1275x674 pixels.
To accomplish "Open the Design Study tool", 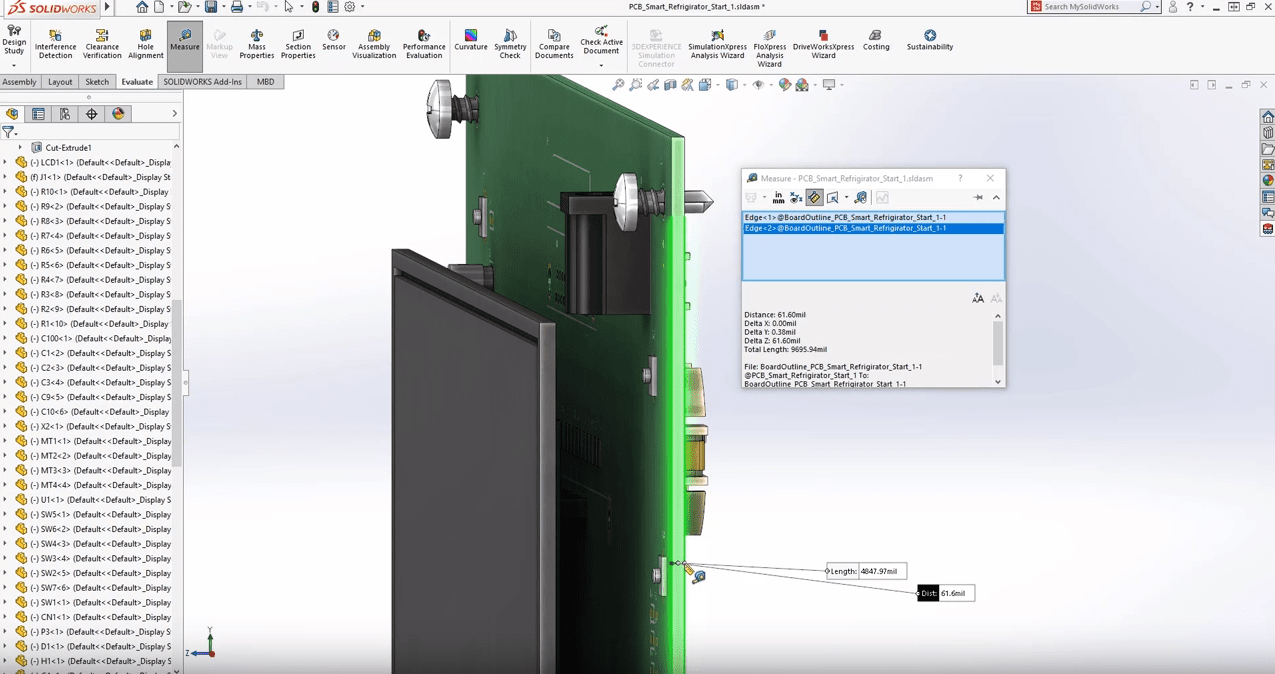I will (x=14, y=40).
